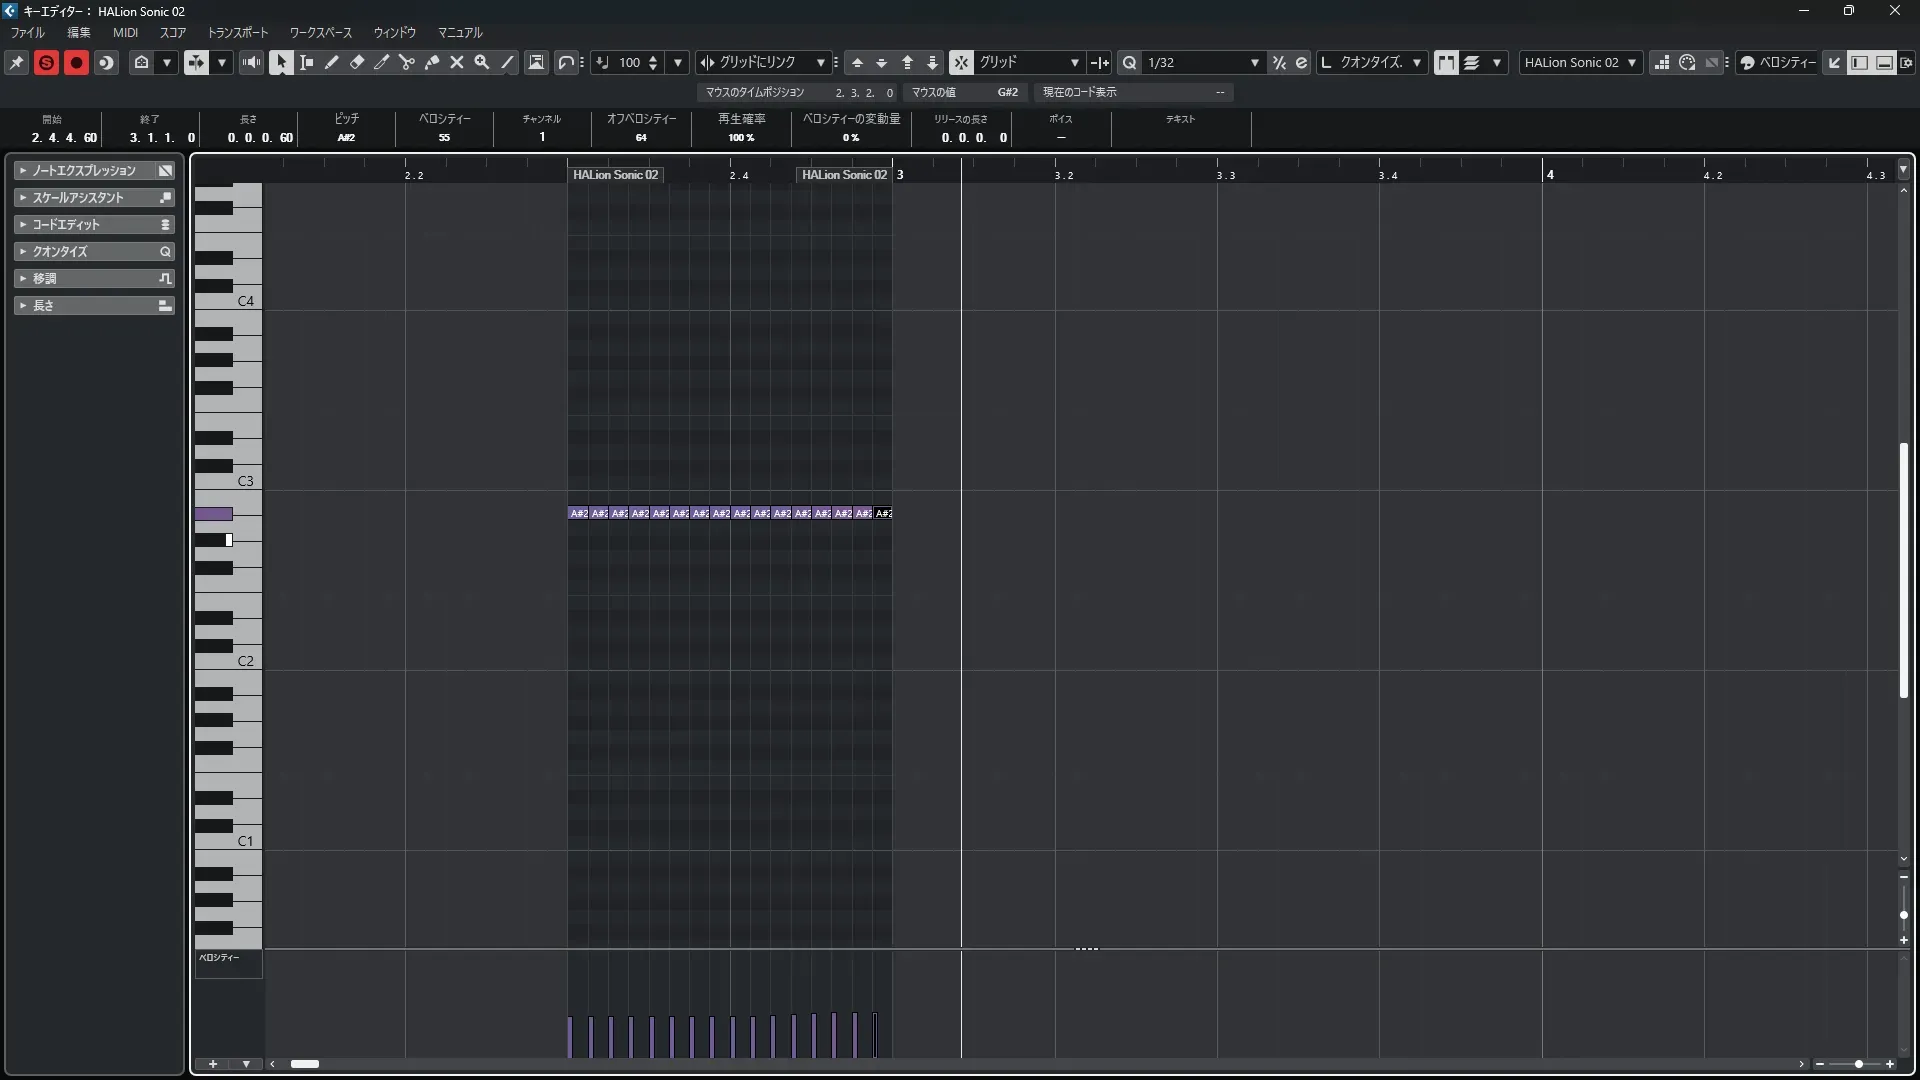Toggle the Solo Editor button
The width and height of the screenshot is (1920, 1080).
(46, 62)
